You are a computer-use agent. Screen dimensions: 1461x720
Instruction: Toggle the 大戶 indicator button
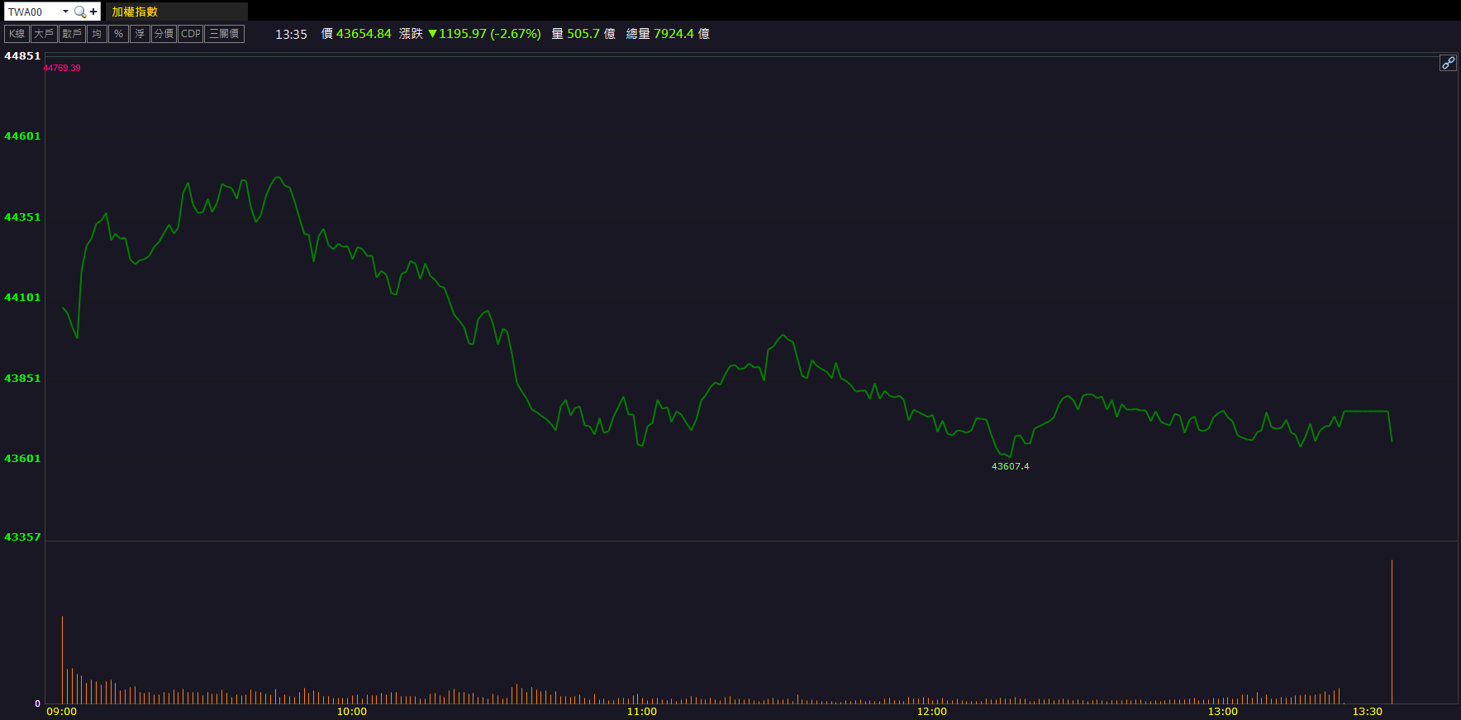point(44,34)
